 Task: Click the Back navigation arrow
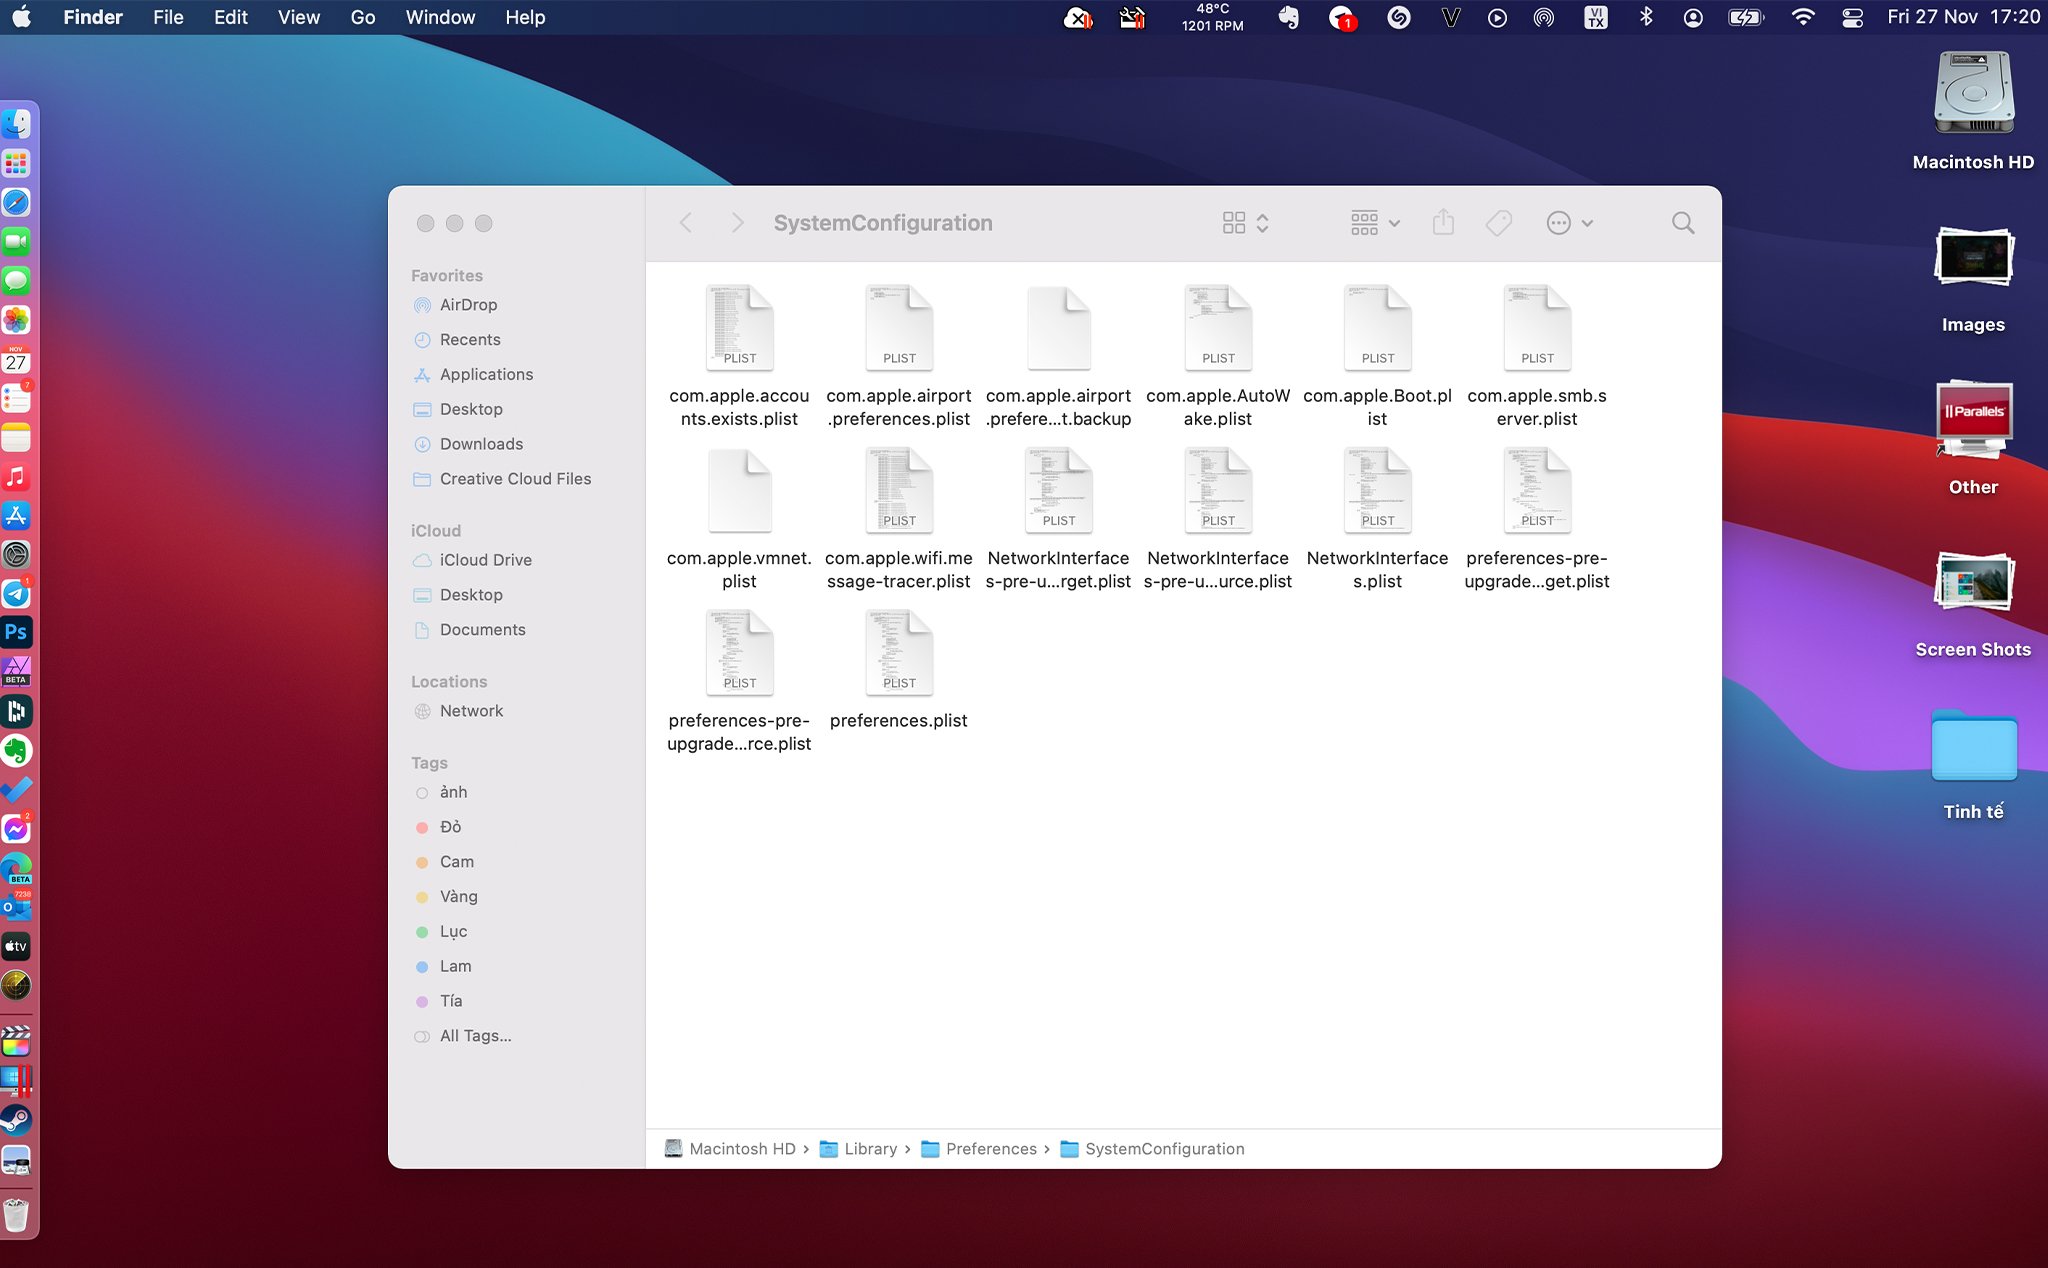[x=686, y=223]
